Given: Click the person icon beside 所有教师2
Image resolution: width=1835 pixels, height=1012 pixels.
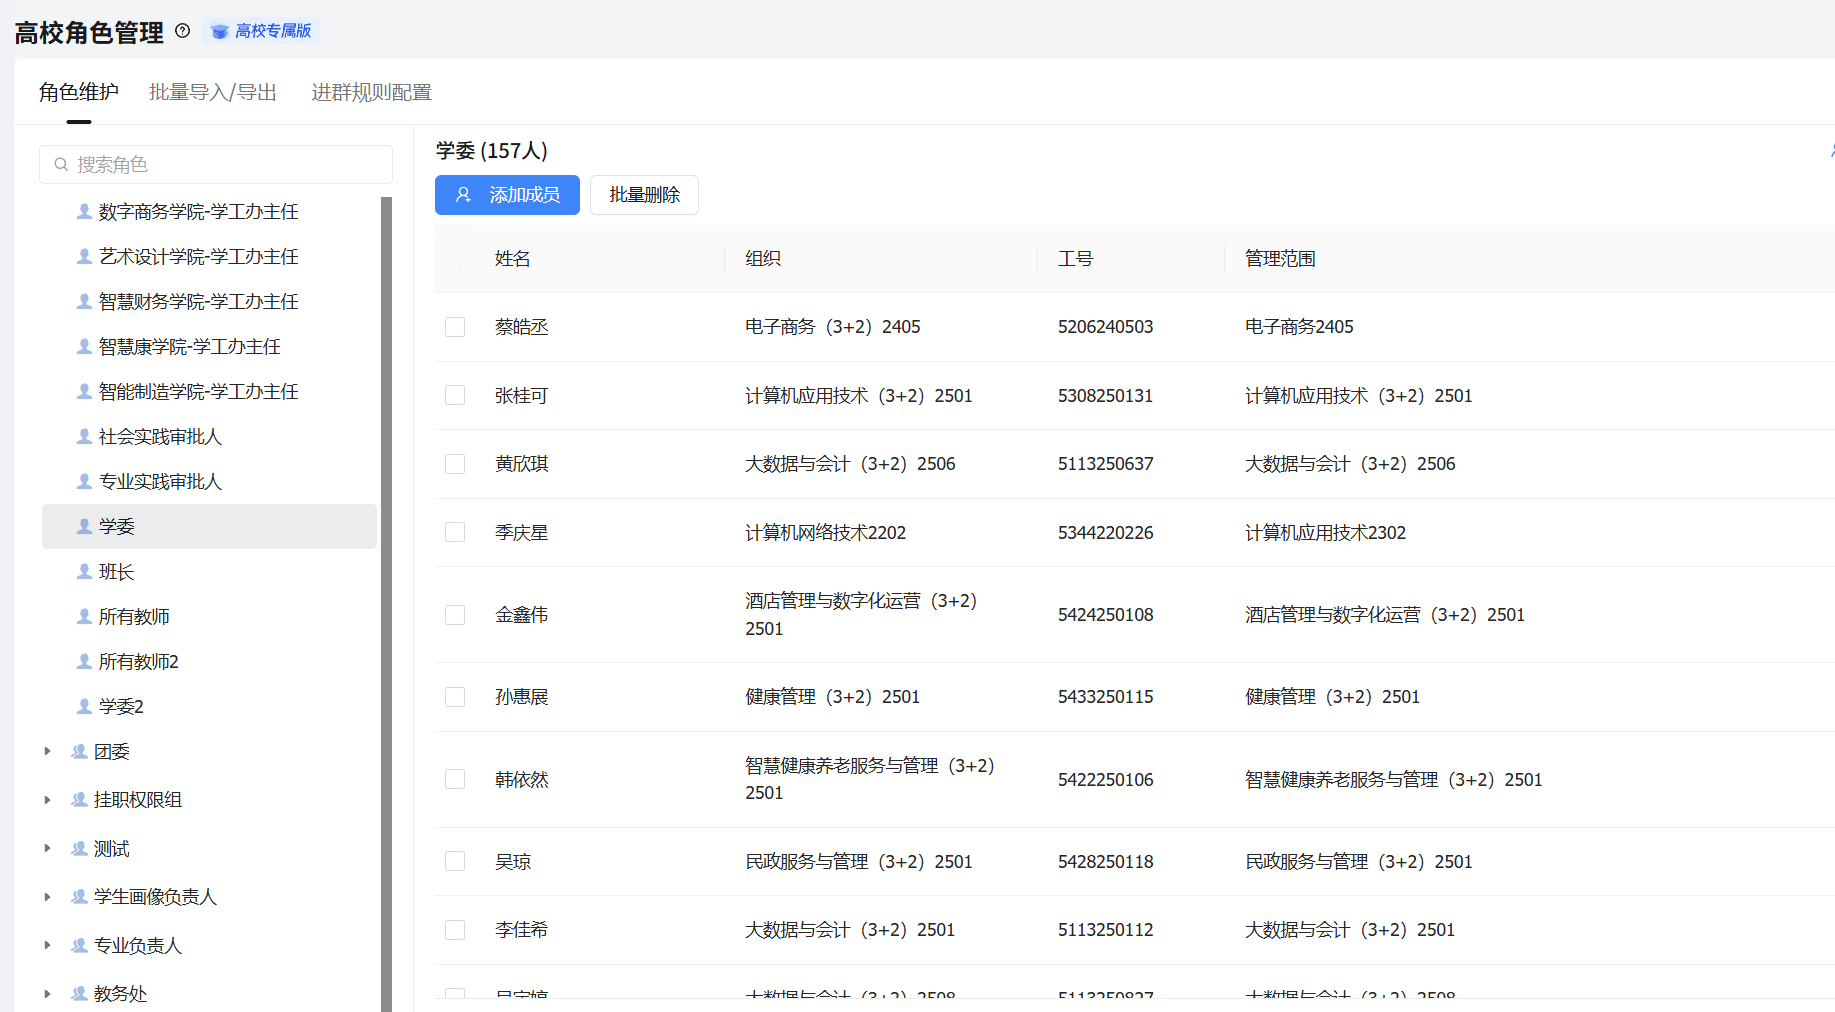Looking at the screenshot, I should pos(85,661).
